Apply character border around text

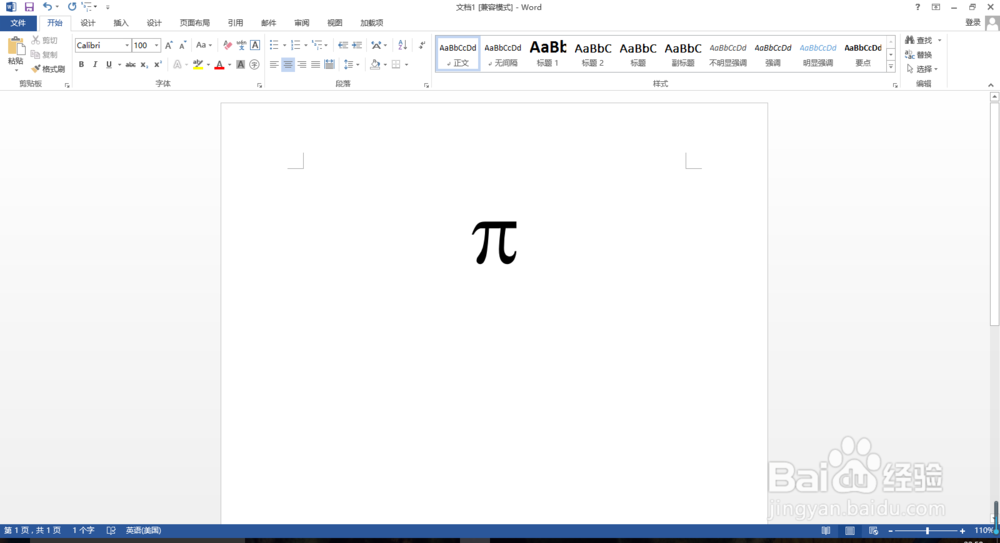point(255,45)
